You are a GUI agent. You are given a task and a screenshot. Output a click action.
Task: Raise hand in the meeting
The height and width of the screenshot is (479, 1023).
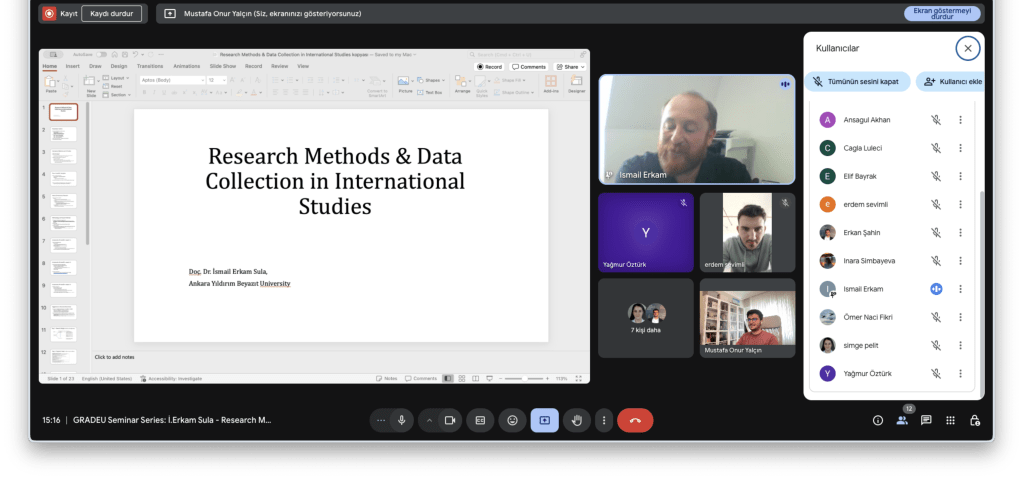pos(575,420)
